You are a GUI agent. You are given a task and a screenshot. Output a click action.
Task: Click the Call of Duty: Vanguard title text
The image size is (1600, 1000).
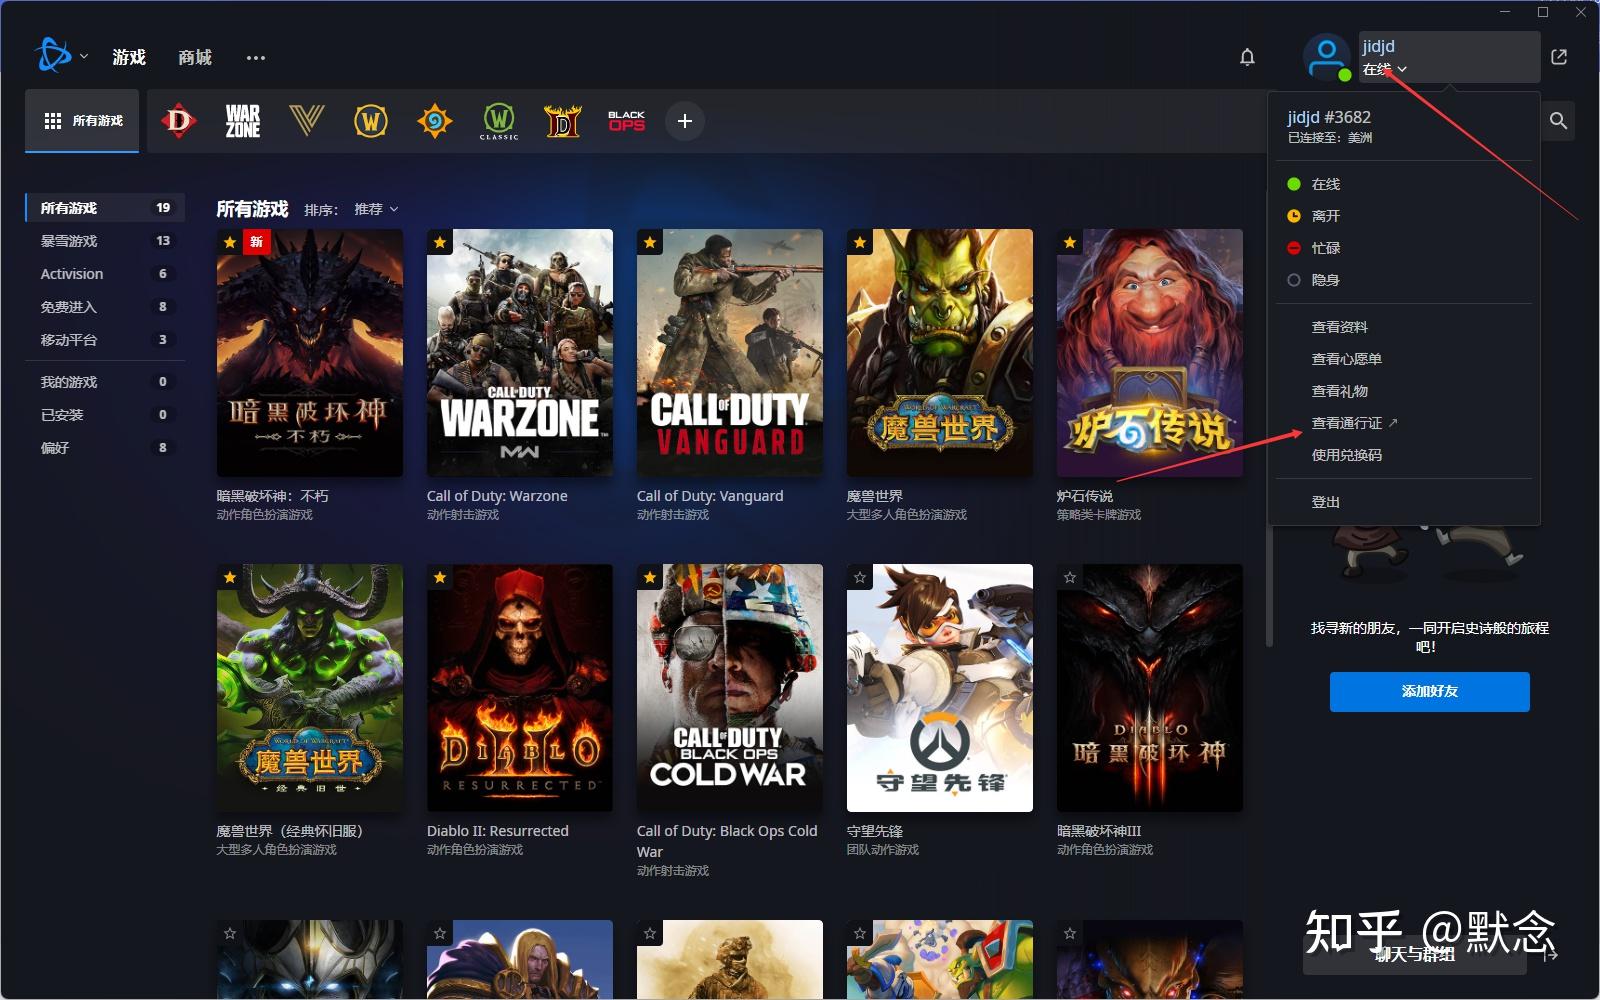(710, 496)
